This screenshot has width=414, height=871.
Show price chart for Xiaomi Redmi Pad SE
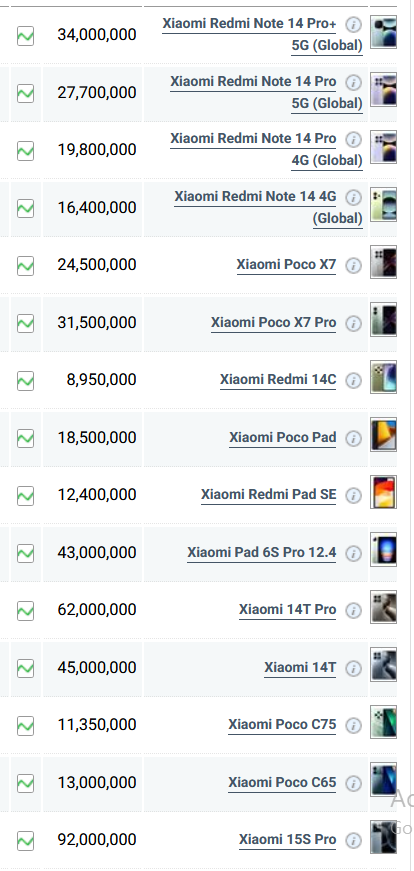25,495
